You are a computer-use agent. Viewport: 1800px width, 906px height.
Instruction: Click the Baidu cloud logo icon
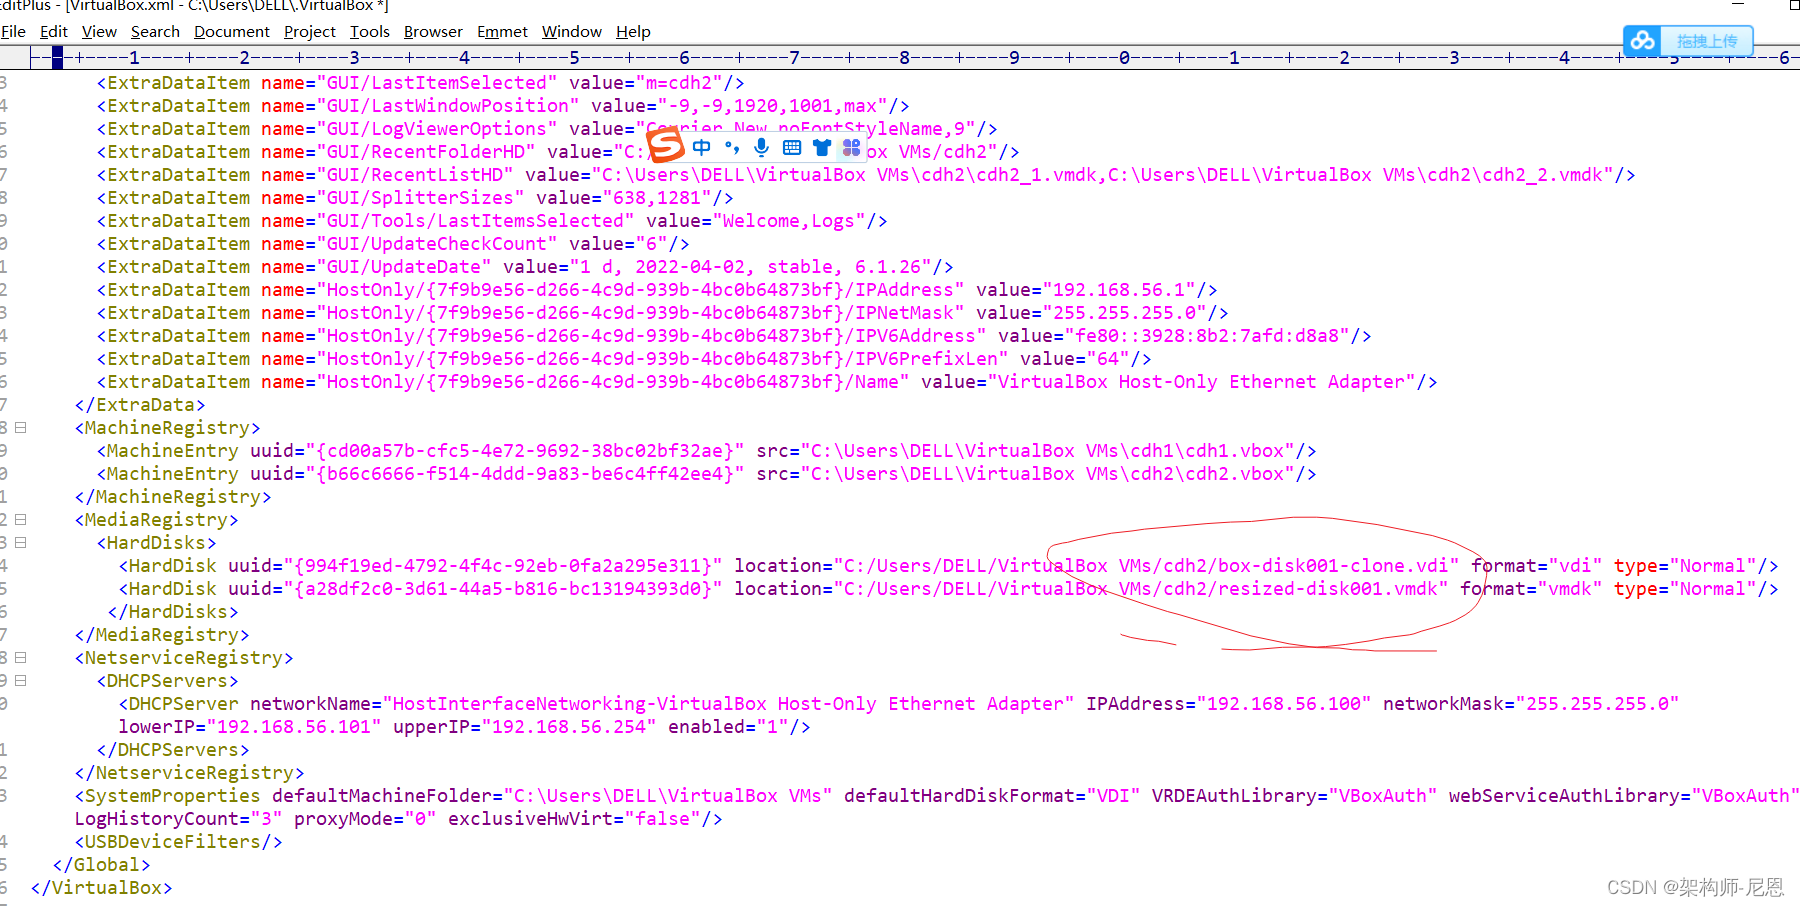point(1642,41)
